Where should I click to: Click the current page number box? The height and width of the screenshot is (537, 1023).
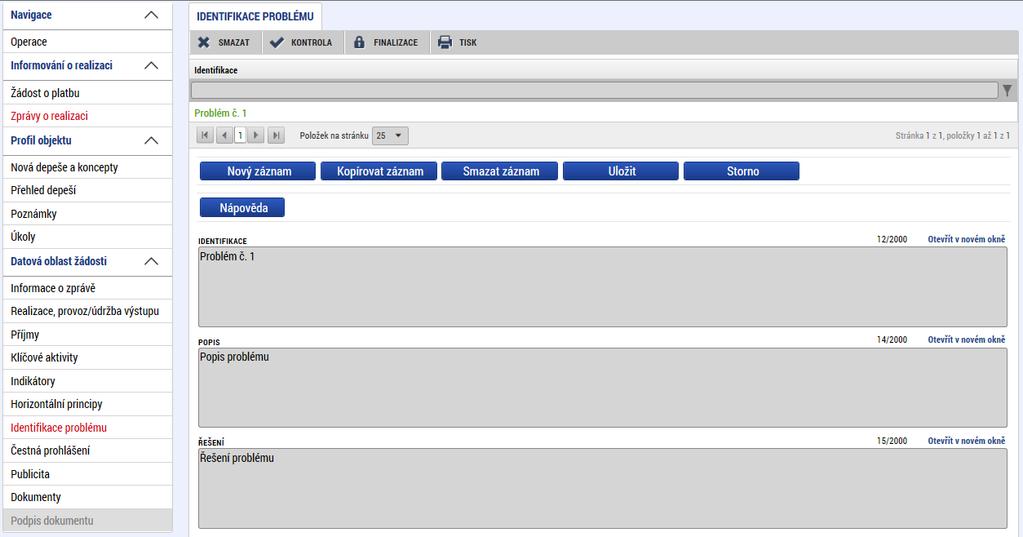click(240, 135)
